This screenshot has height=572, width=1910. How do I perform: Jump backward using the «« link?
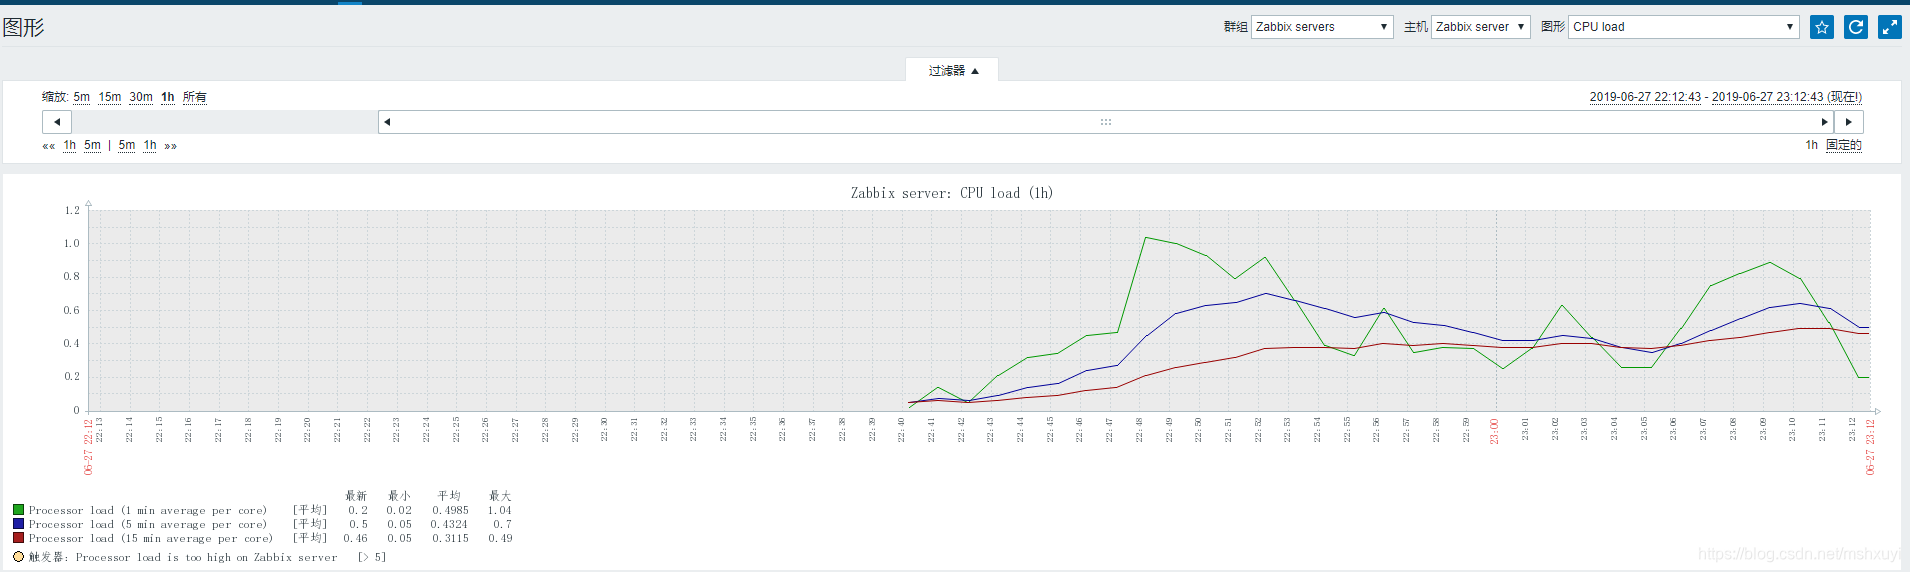click(x=48, y=146)
